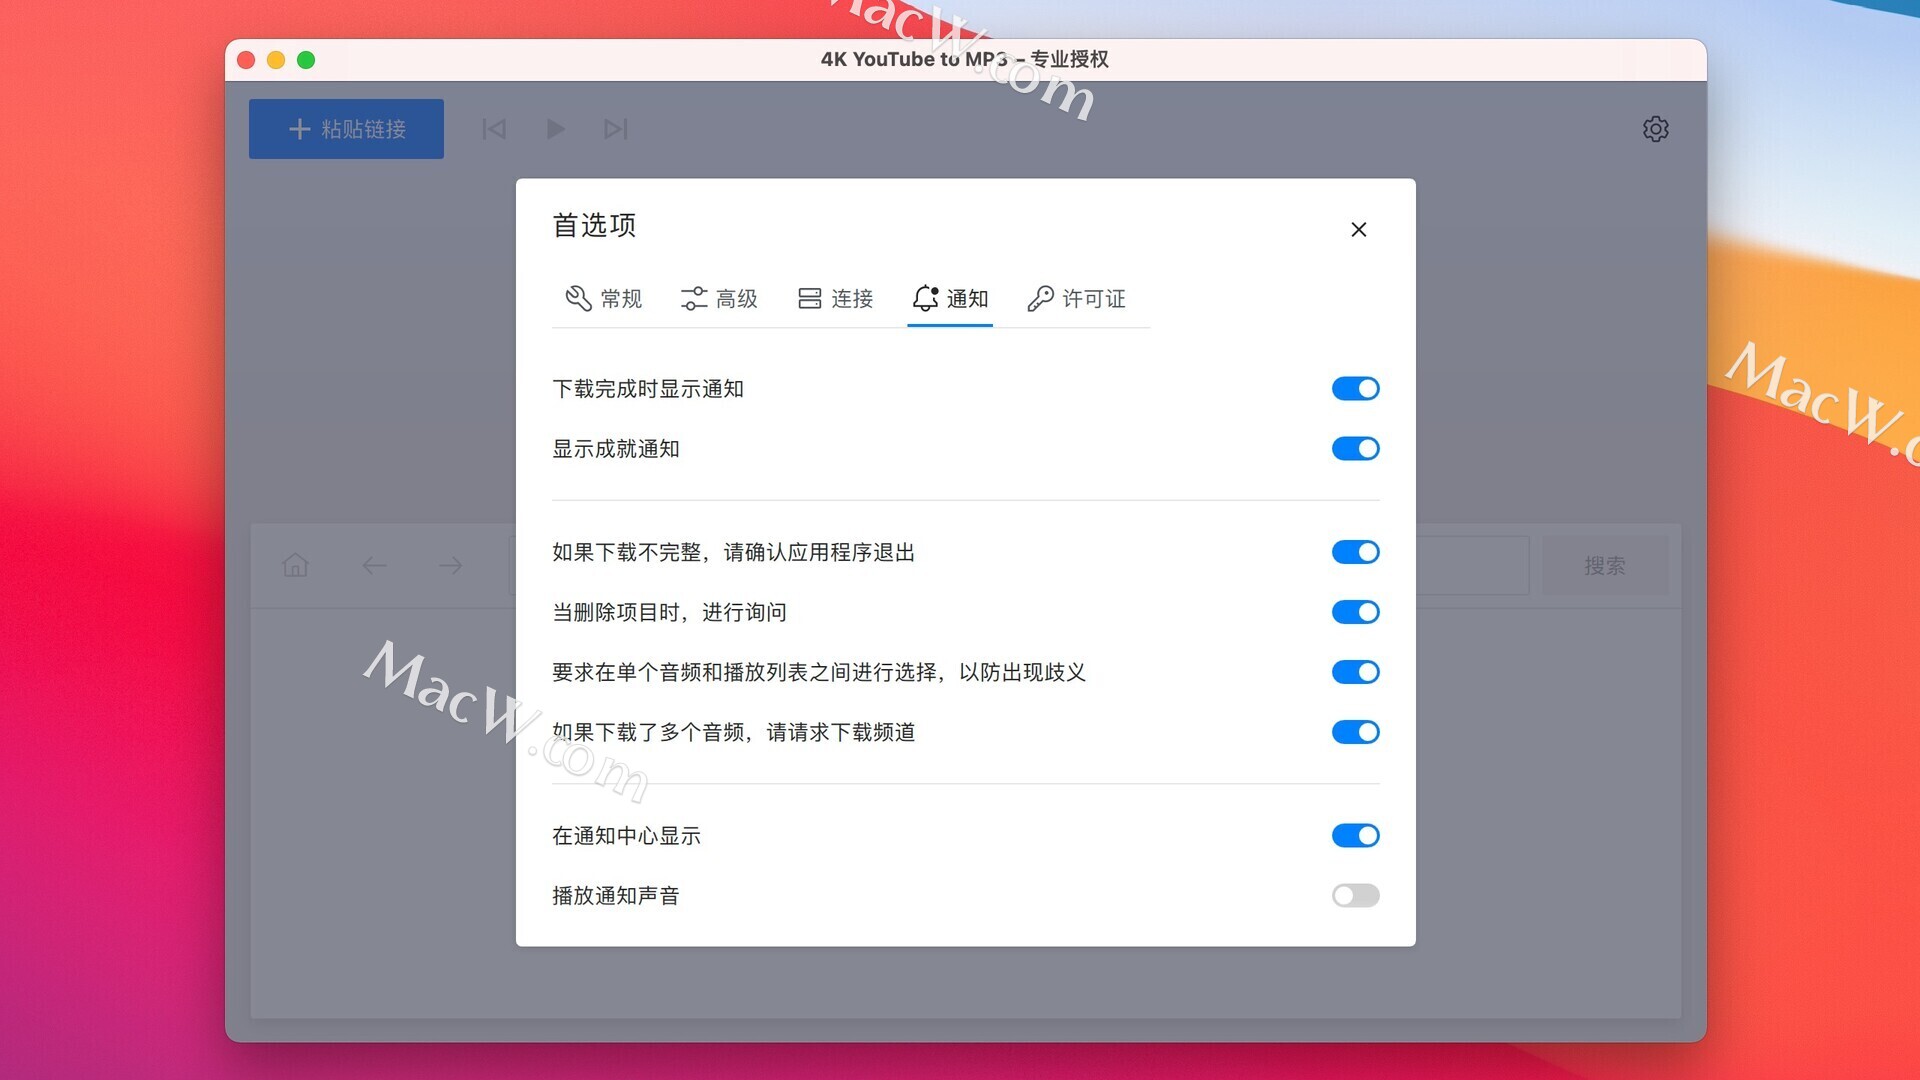
Task: Click the 在通知中心显示 label text
Action: click(627, 835)
